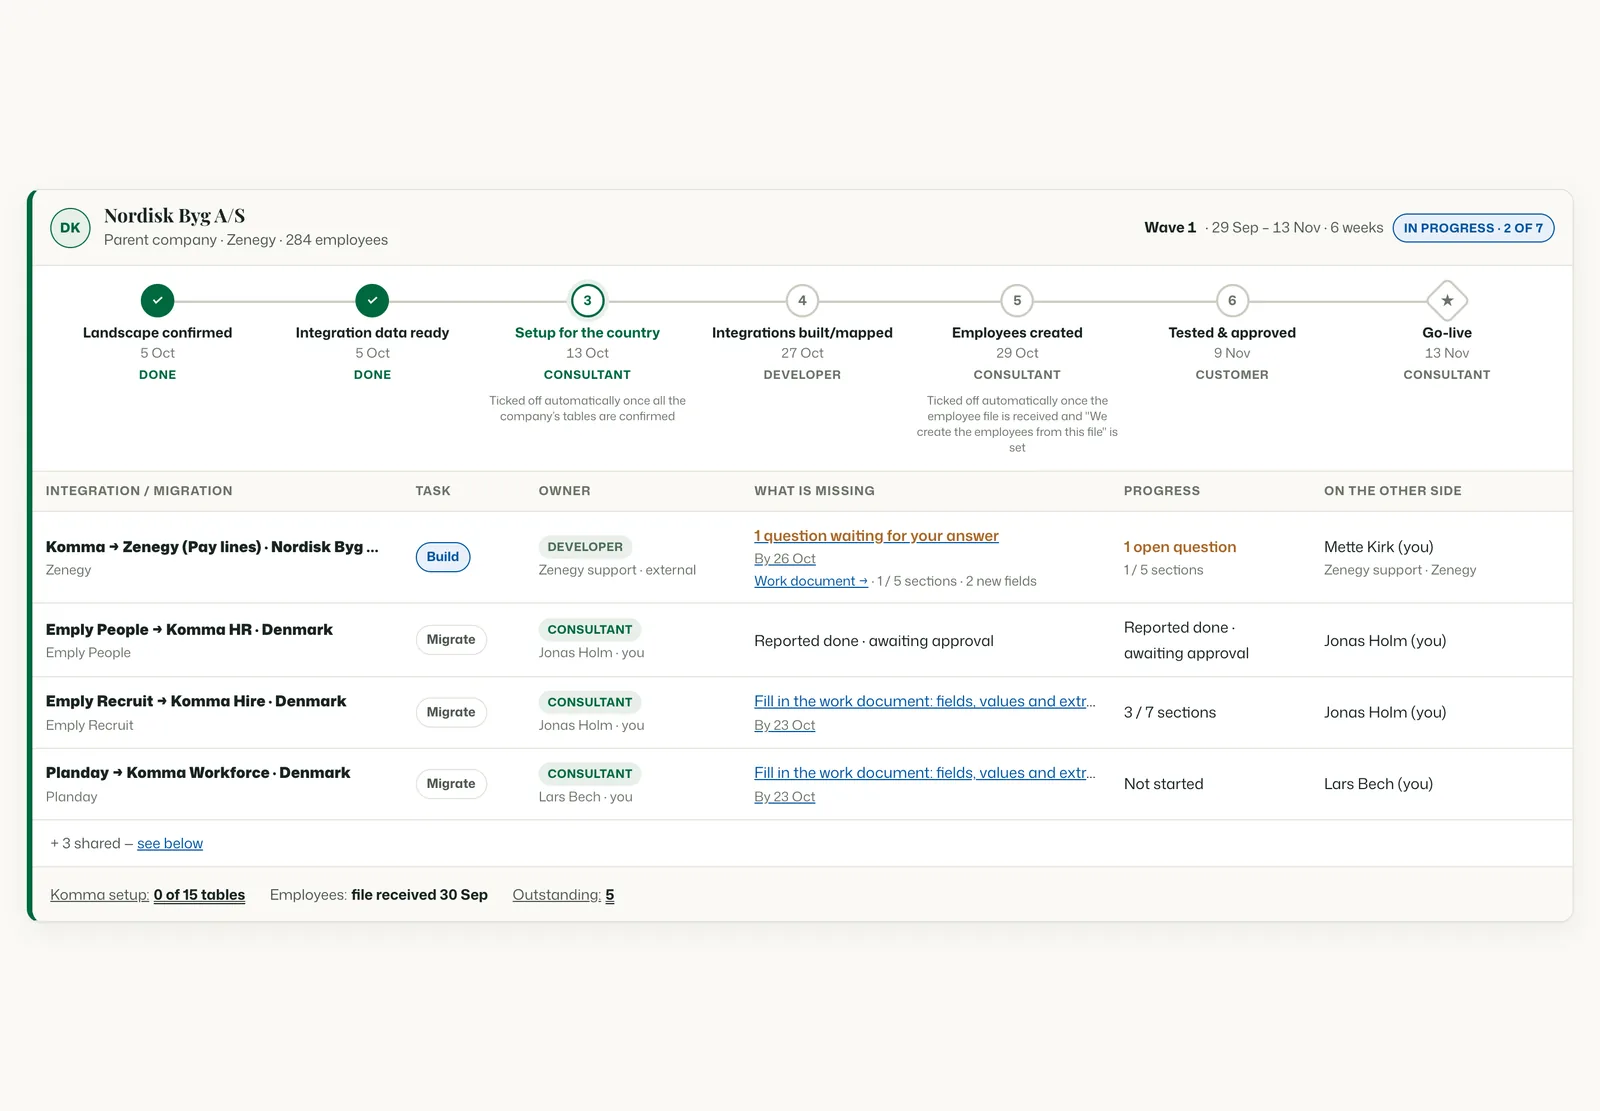Open Komma setup 0 of 15 tables
1600x1111 pixels.
click(148, 895)
